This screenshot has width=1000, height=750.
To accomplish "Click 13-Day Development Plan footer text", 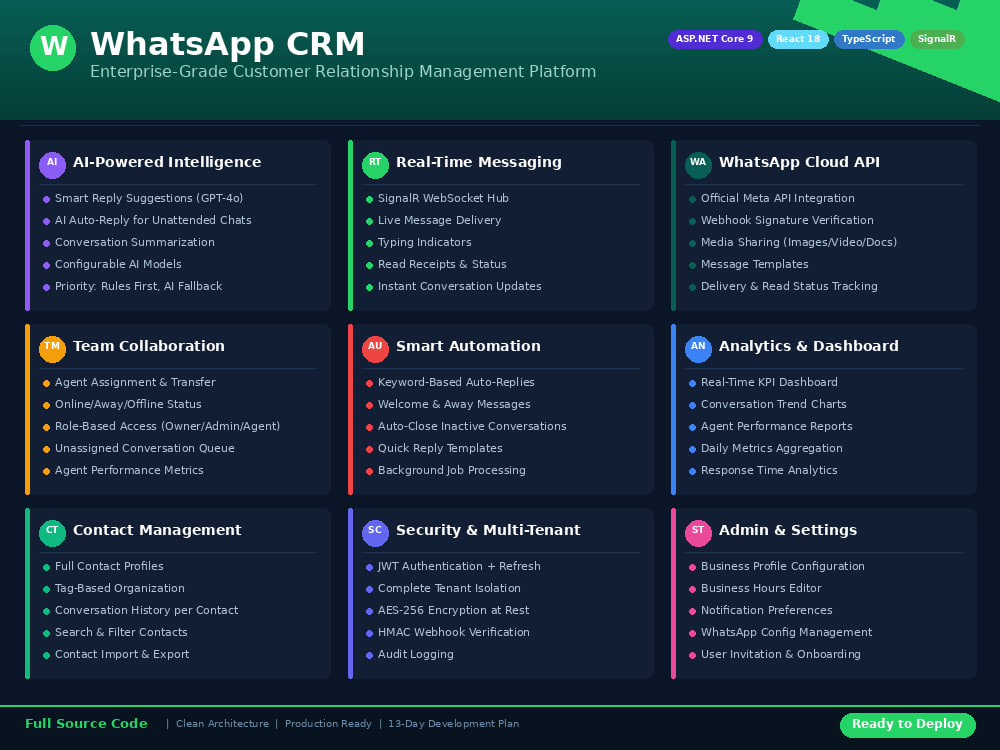I will (453, 724).
